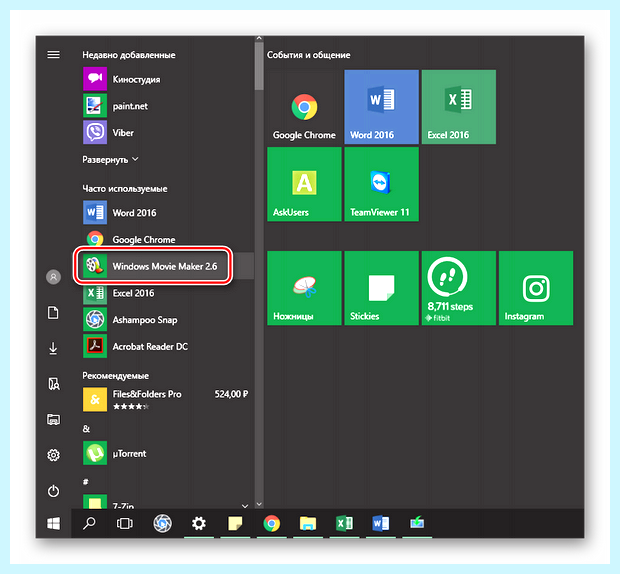Open taskbar Search magnifier
The height and width of the screenshot is (574, 620).
89,523
